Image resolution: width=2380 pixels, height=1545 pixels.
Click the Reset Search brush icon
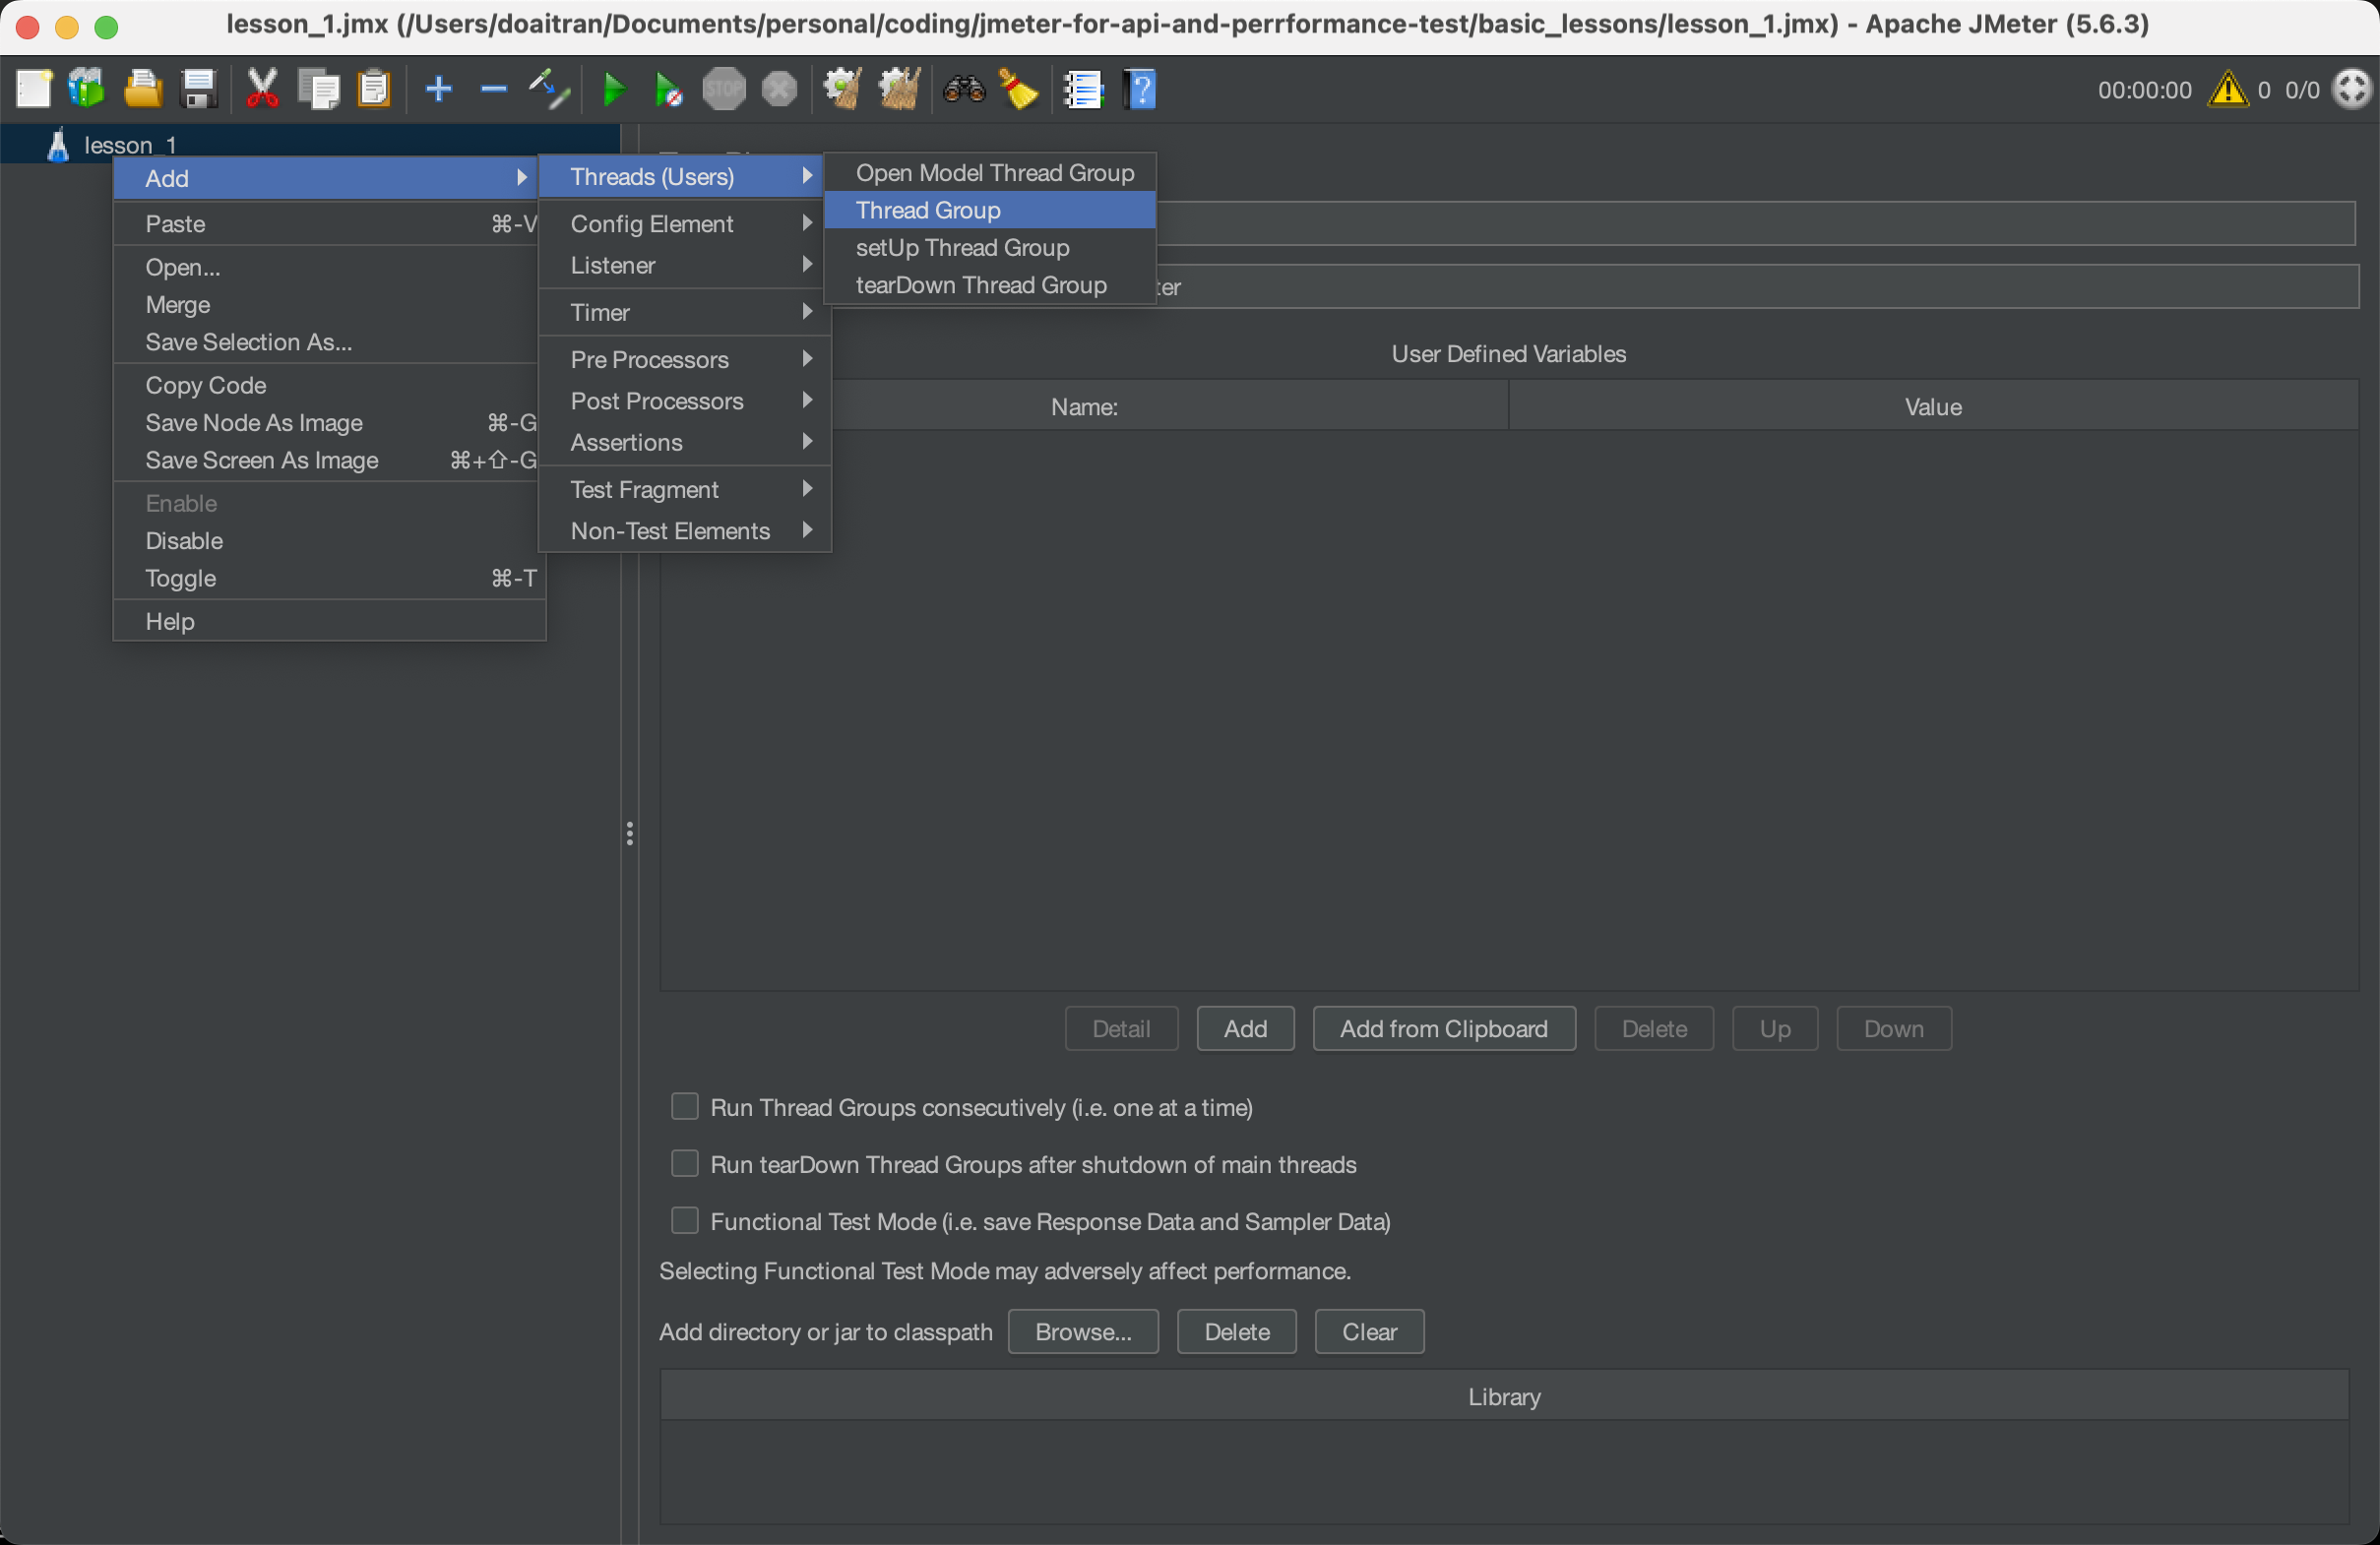tap(1019, 90)
